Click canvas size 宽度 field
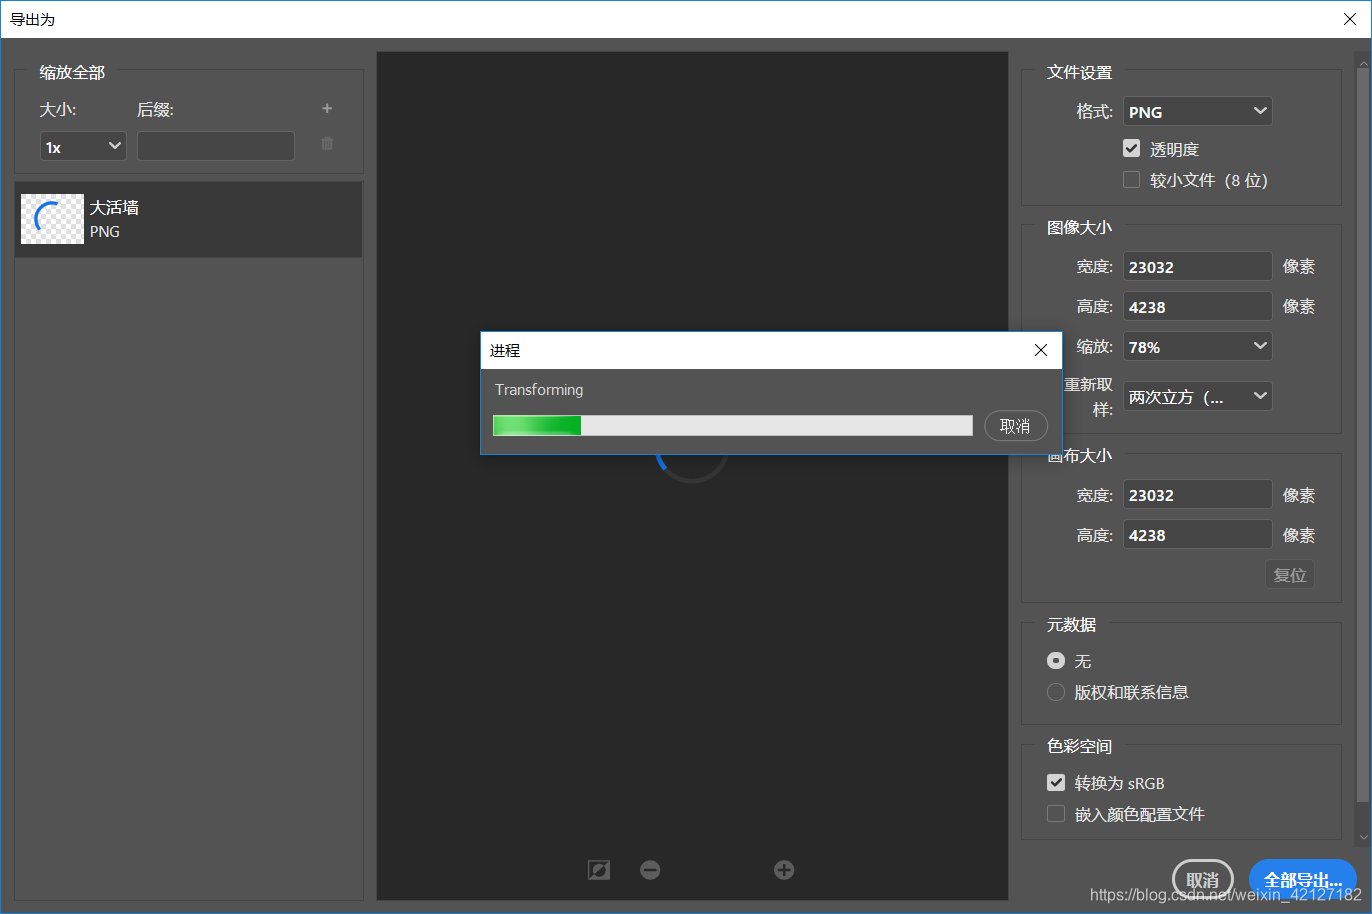Viewport: 1372px width, 914px height. (x=1198, y=494)
